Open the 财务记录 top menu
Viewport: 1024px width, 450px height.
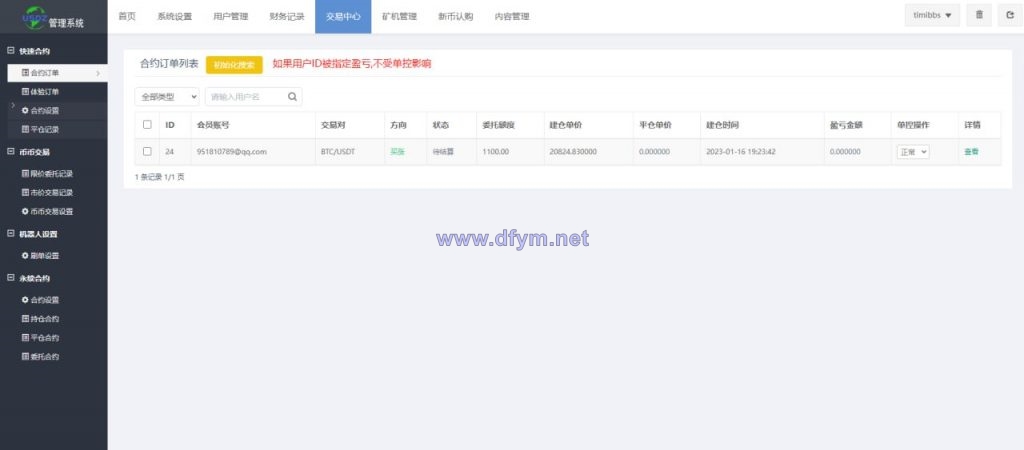click(x=287, y=17)
